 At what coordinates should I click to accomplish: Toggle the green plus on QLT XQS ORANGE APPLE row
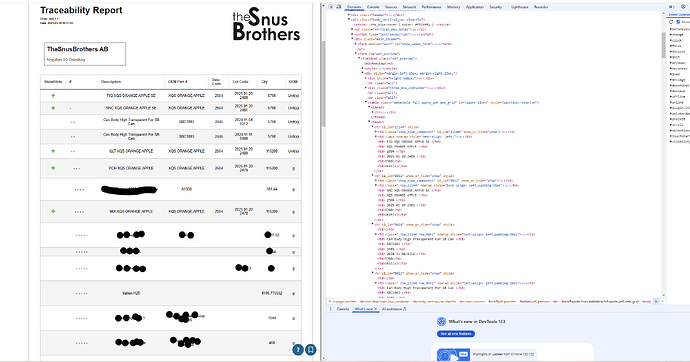(x=53, y=151)
